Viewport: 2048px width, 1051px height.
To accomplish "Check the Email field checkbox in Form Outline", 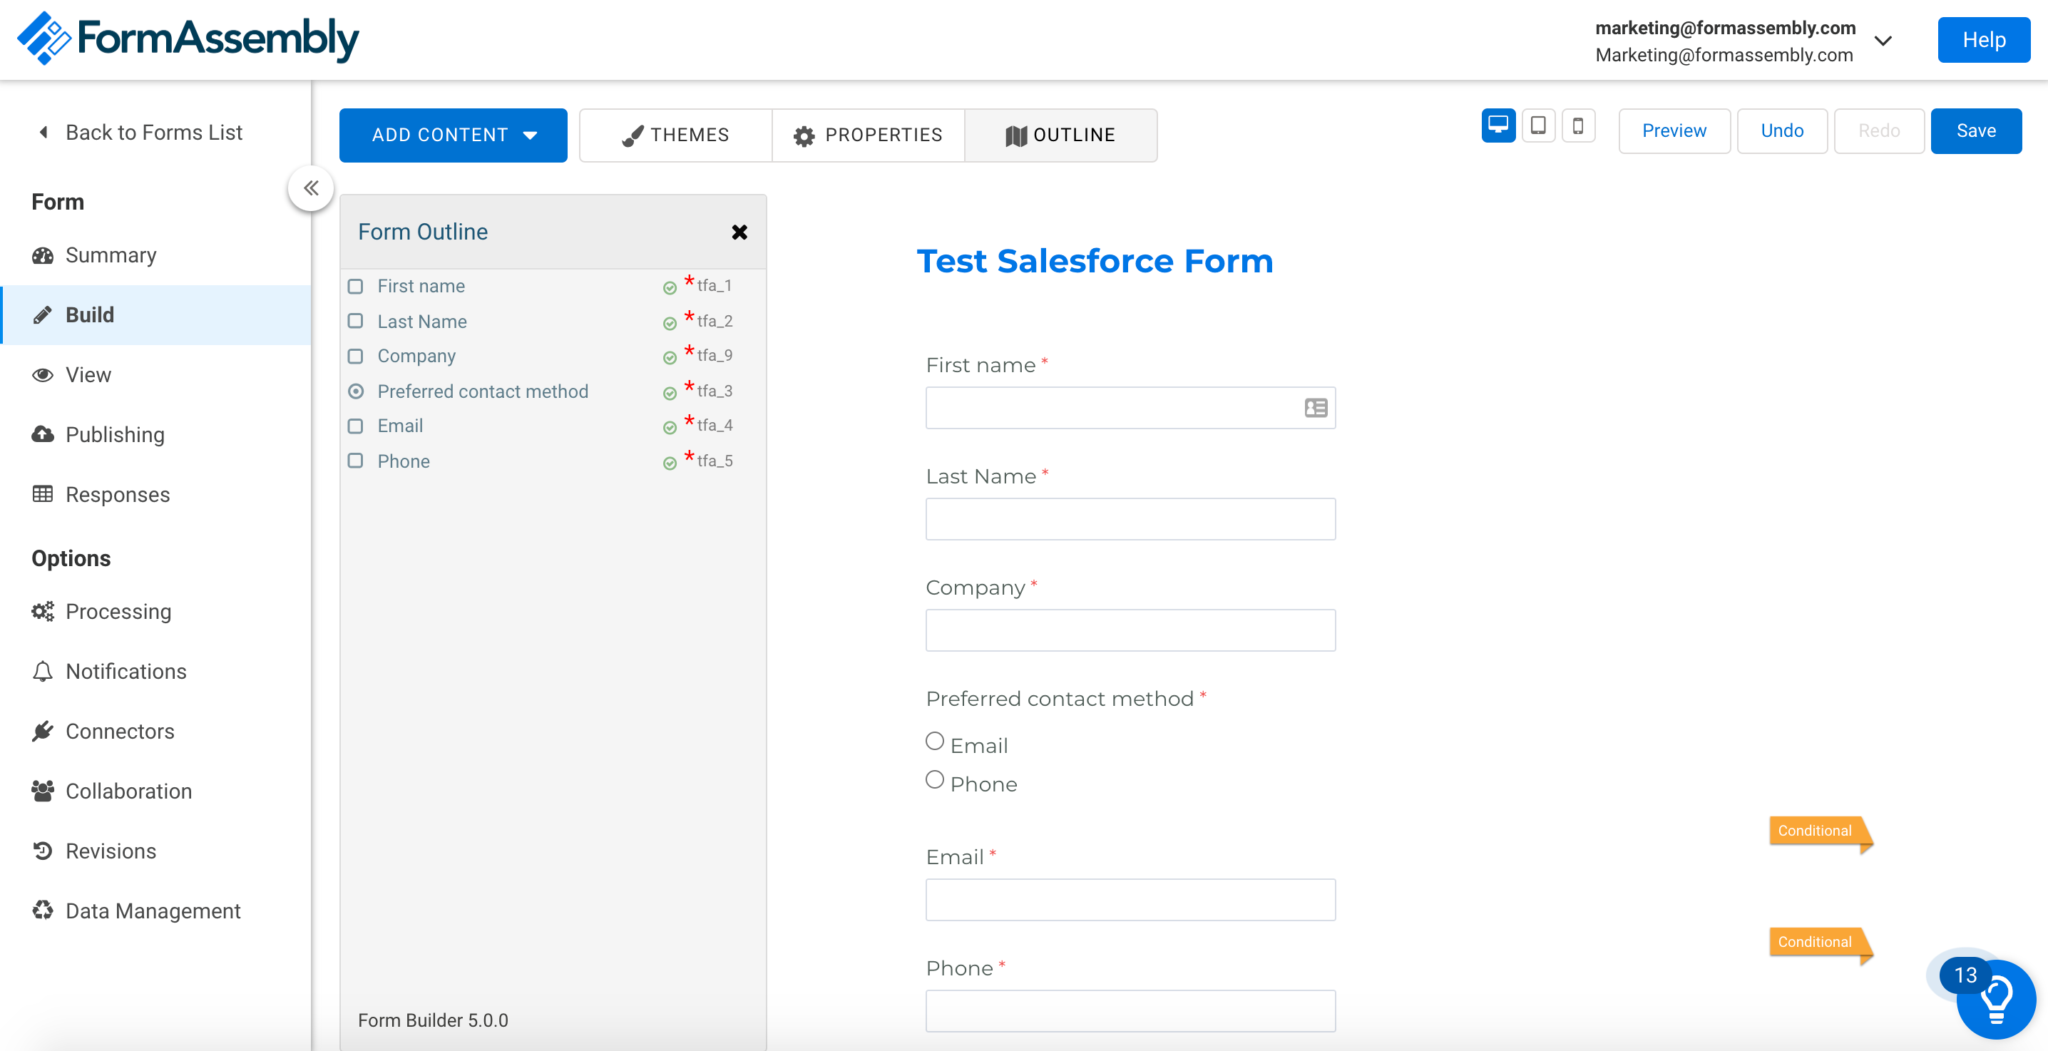I will tap(355, 425).
